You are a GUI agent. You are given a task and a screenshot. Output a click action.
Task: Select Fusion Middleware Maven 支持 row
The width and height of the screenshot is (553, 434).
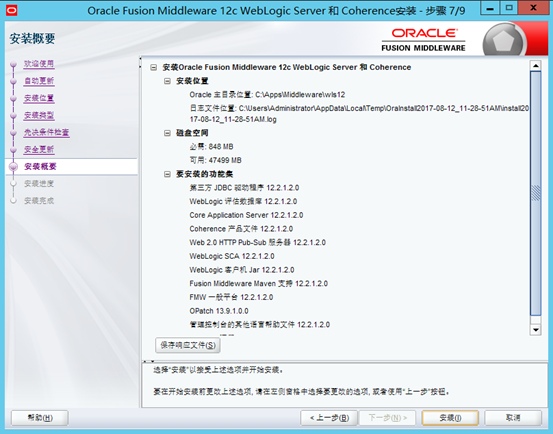coord(259,284)
